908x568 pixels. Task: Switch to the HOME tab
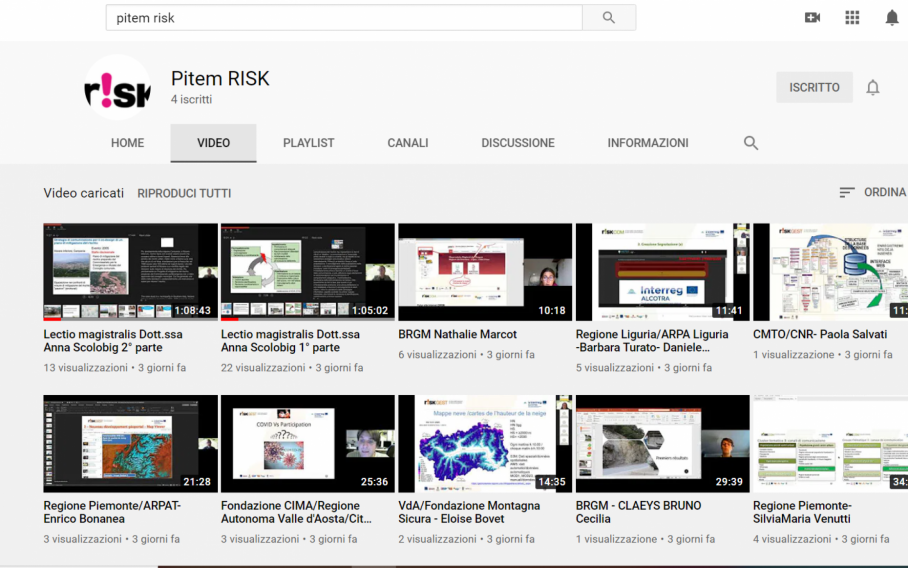pos(127,143)
